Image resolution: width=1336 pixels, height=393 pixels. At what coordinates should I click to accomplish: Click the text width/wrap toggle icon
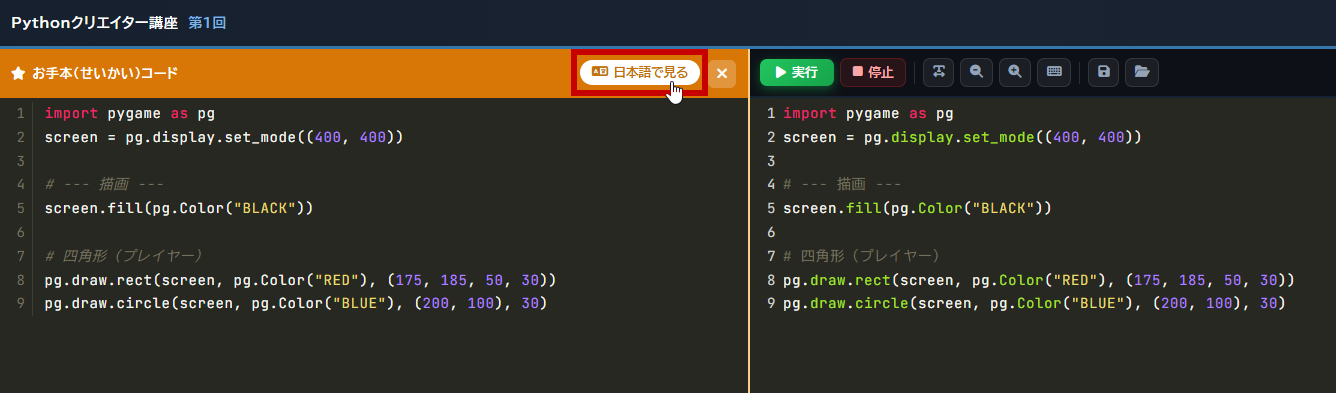[x=938, y=72]
